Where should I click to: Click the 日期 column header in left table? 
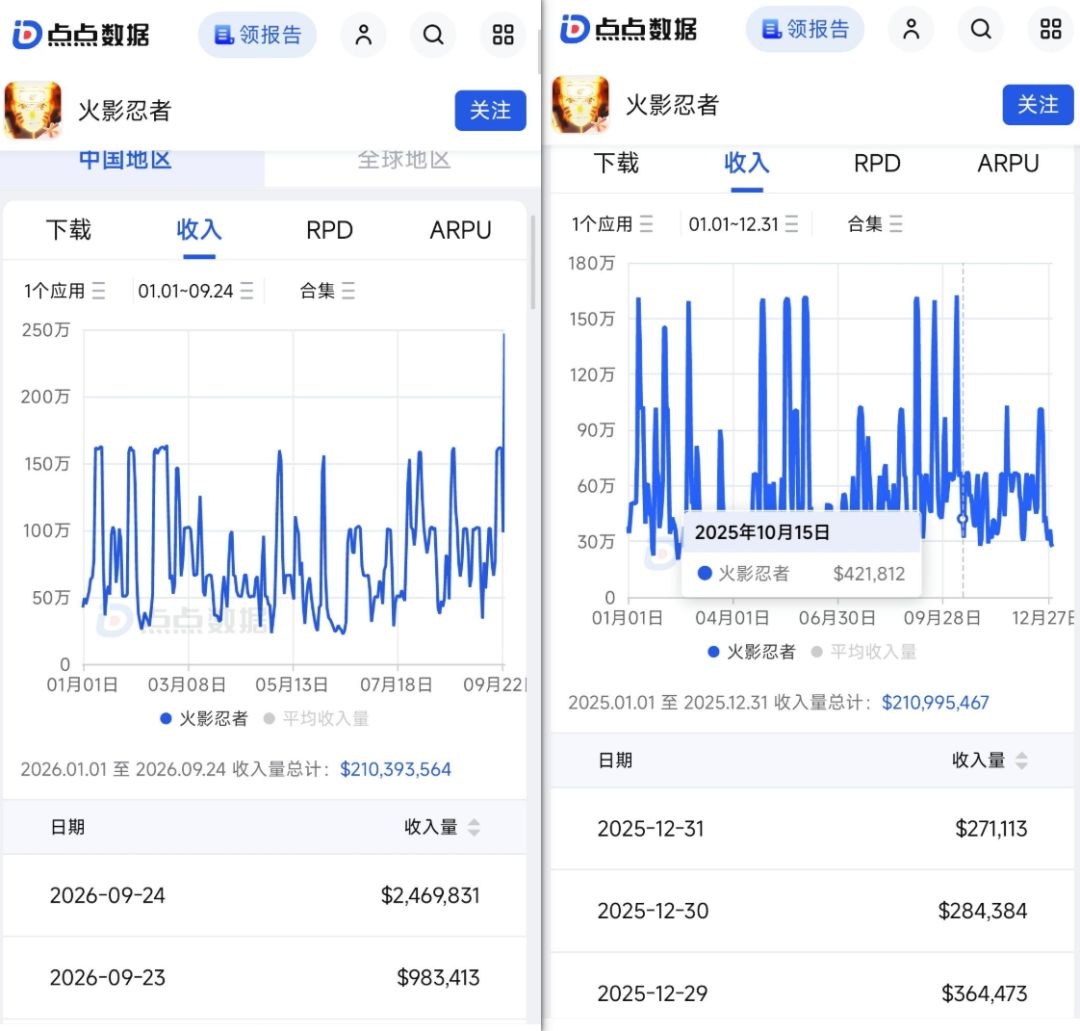pos(68,827)
